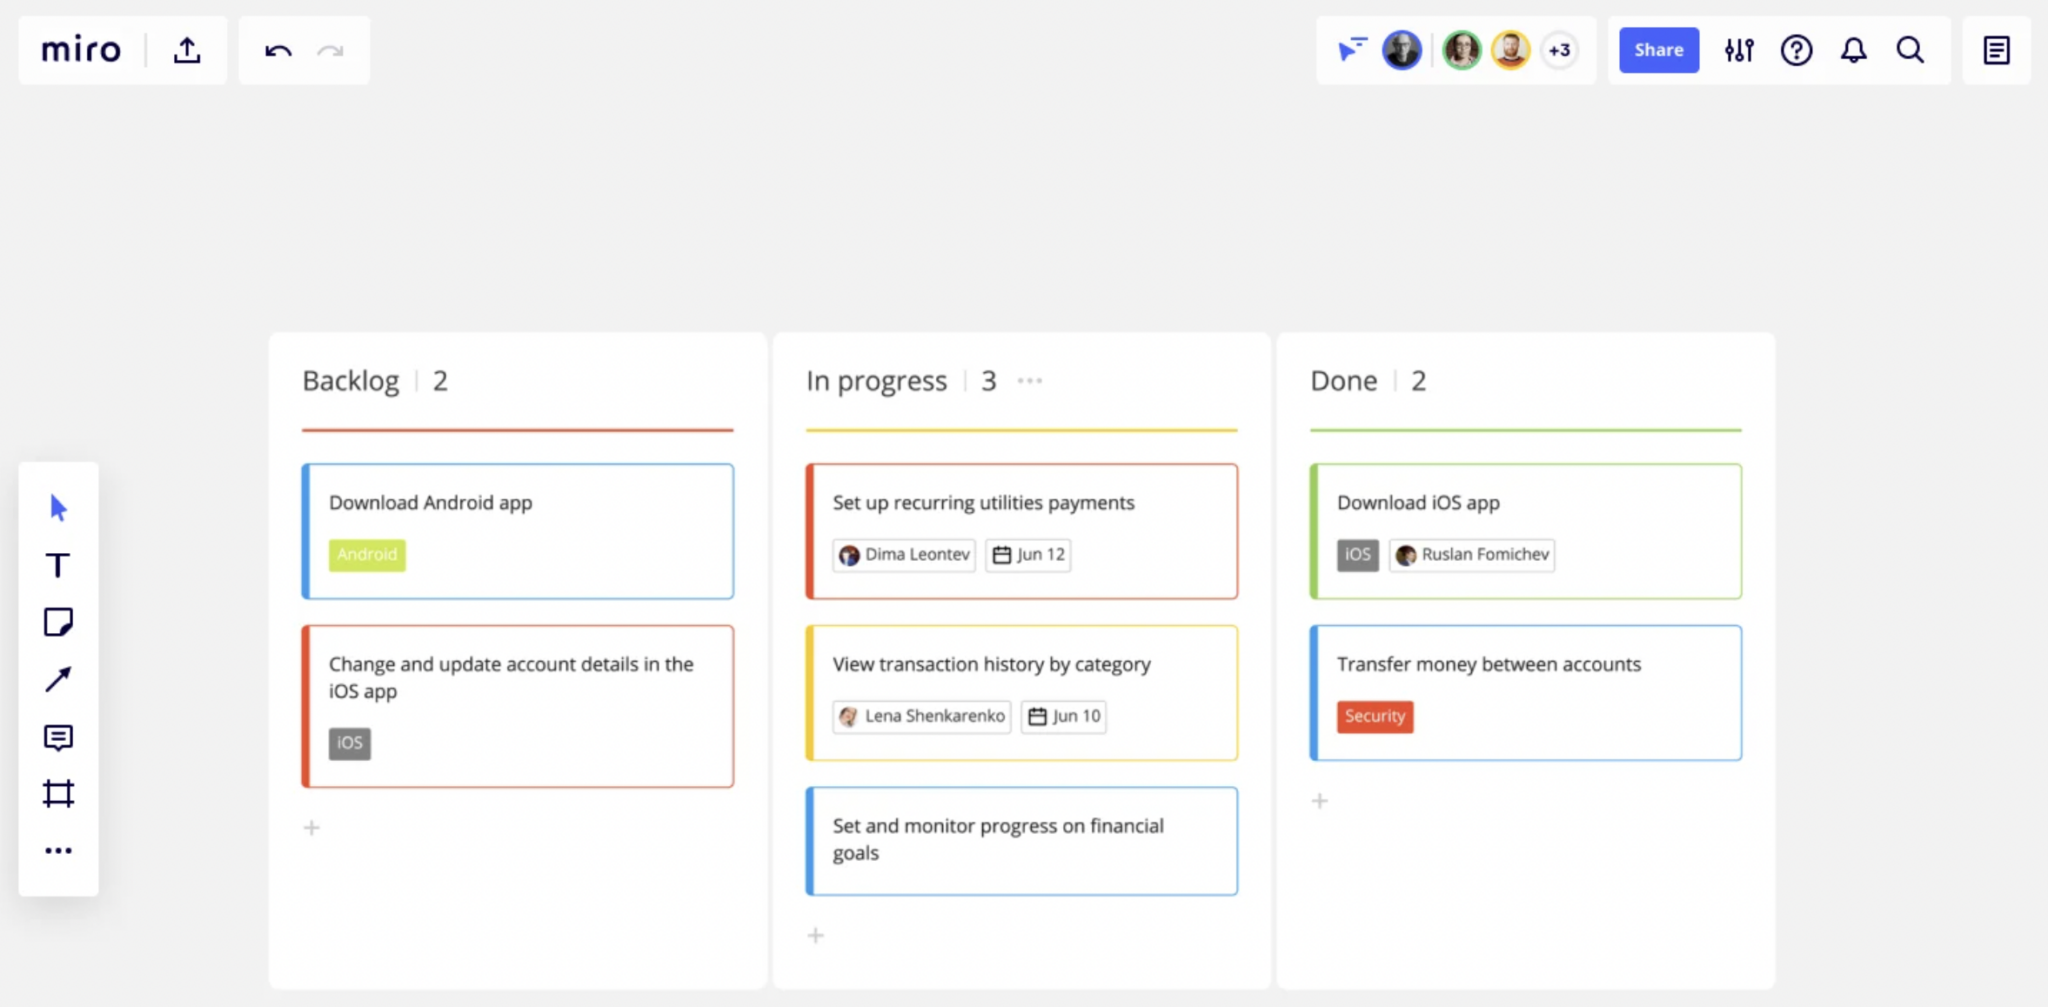Click the Share button
Image resolution: width=2048 pixels, height=1007 pixels.
pos(1658,50)
